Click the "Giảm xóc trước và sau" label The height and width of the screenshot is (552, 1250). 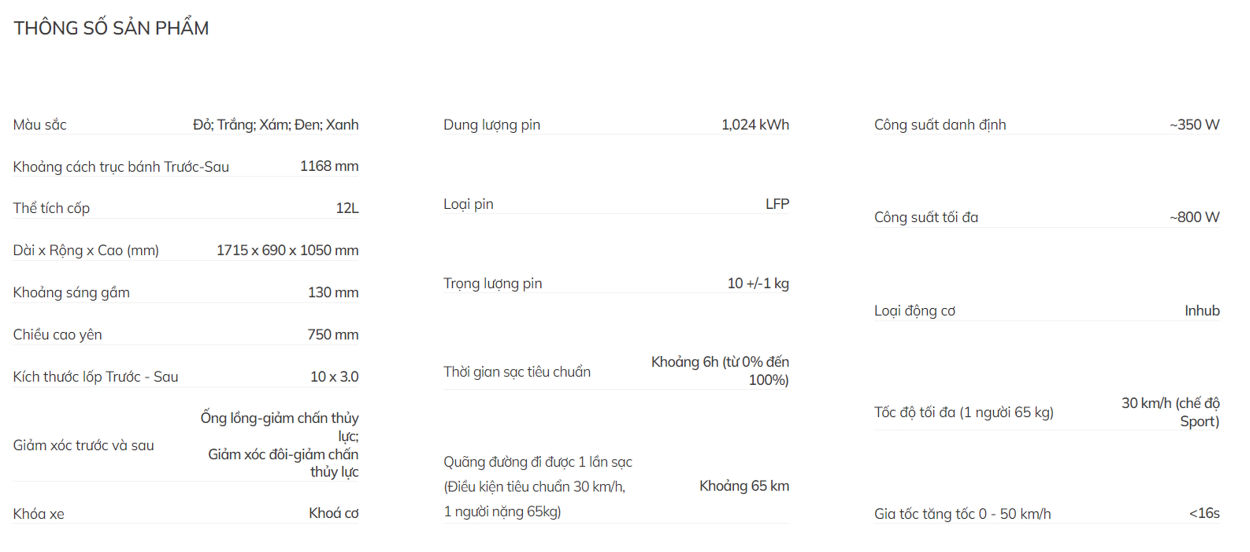click(x=83, y=445)
